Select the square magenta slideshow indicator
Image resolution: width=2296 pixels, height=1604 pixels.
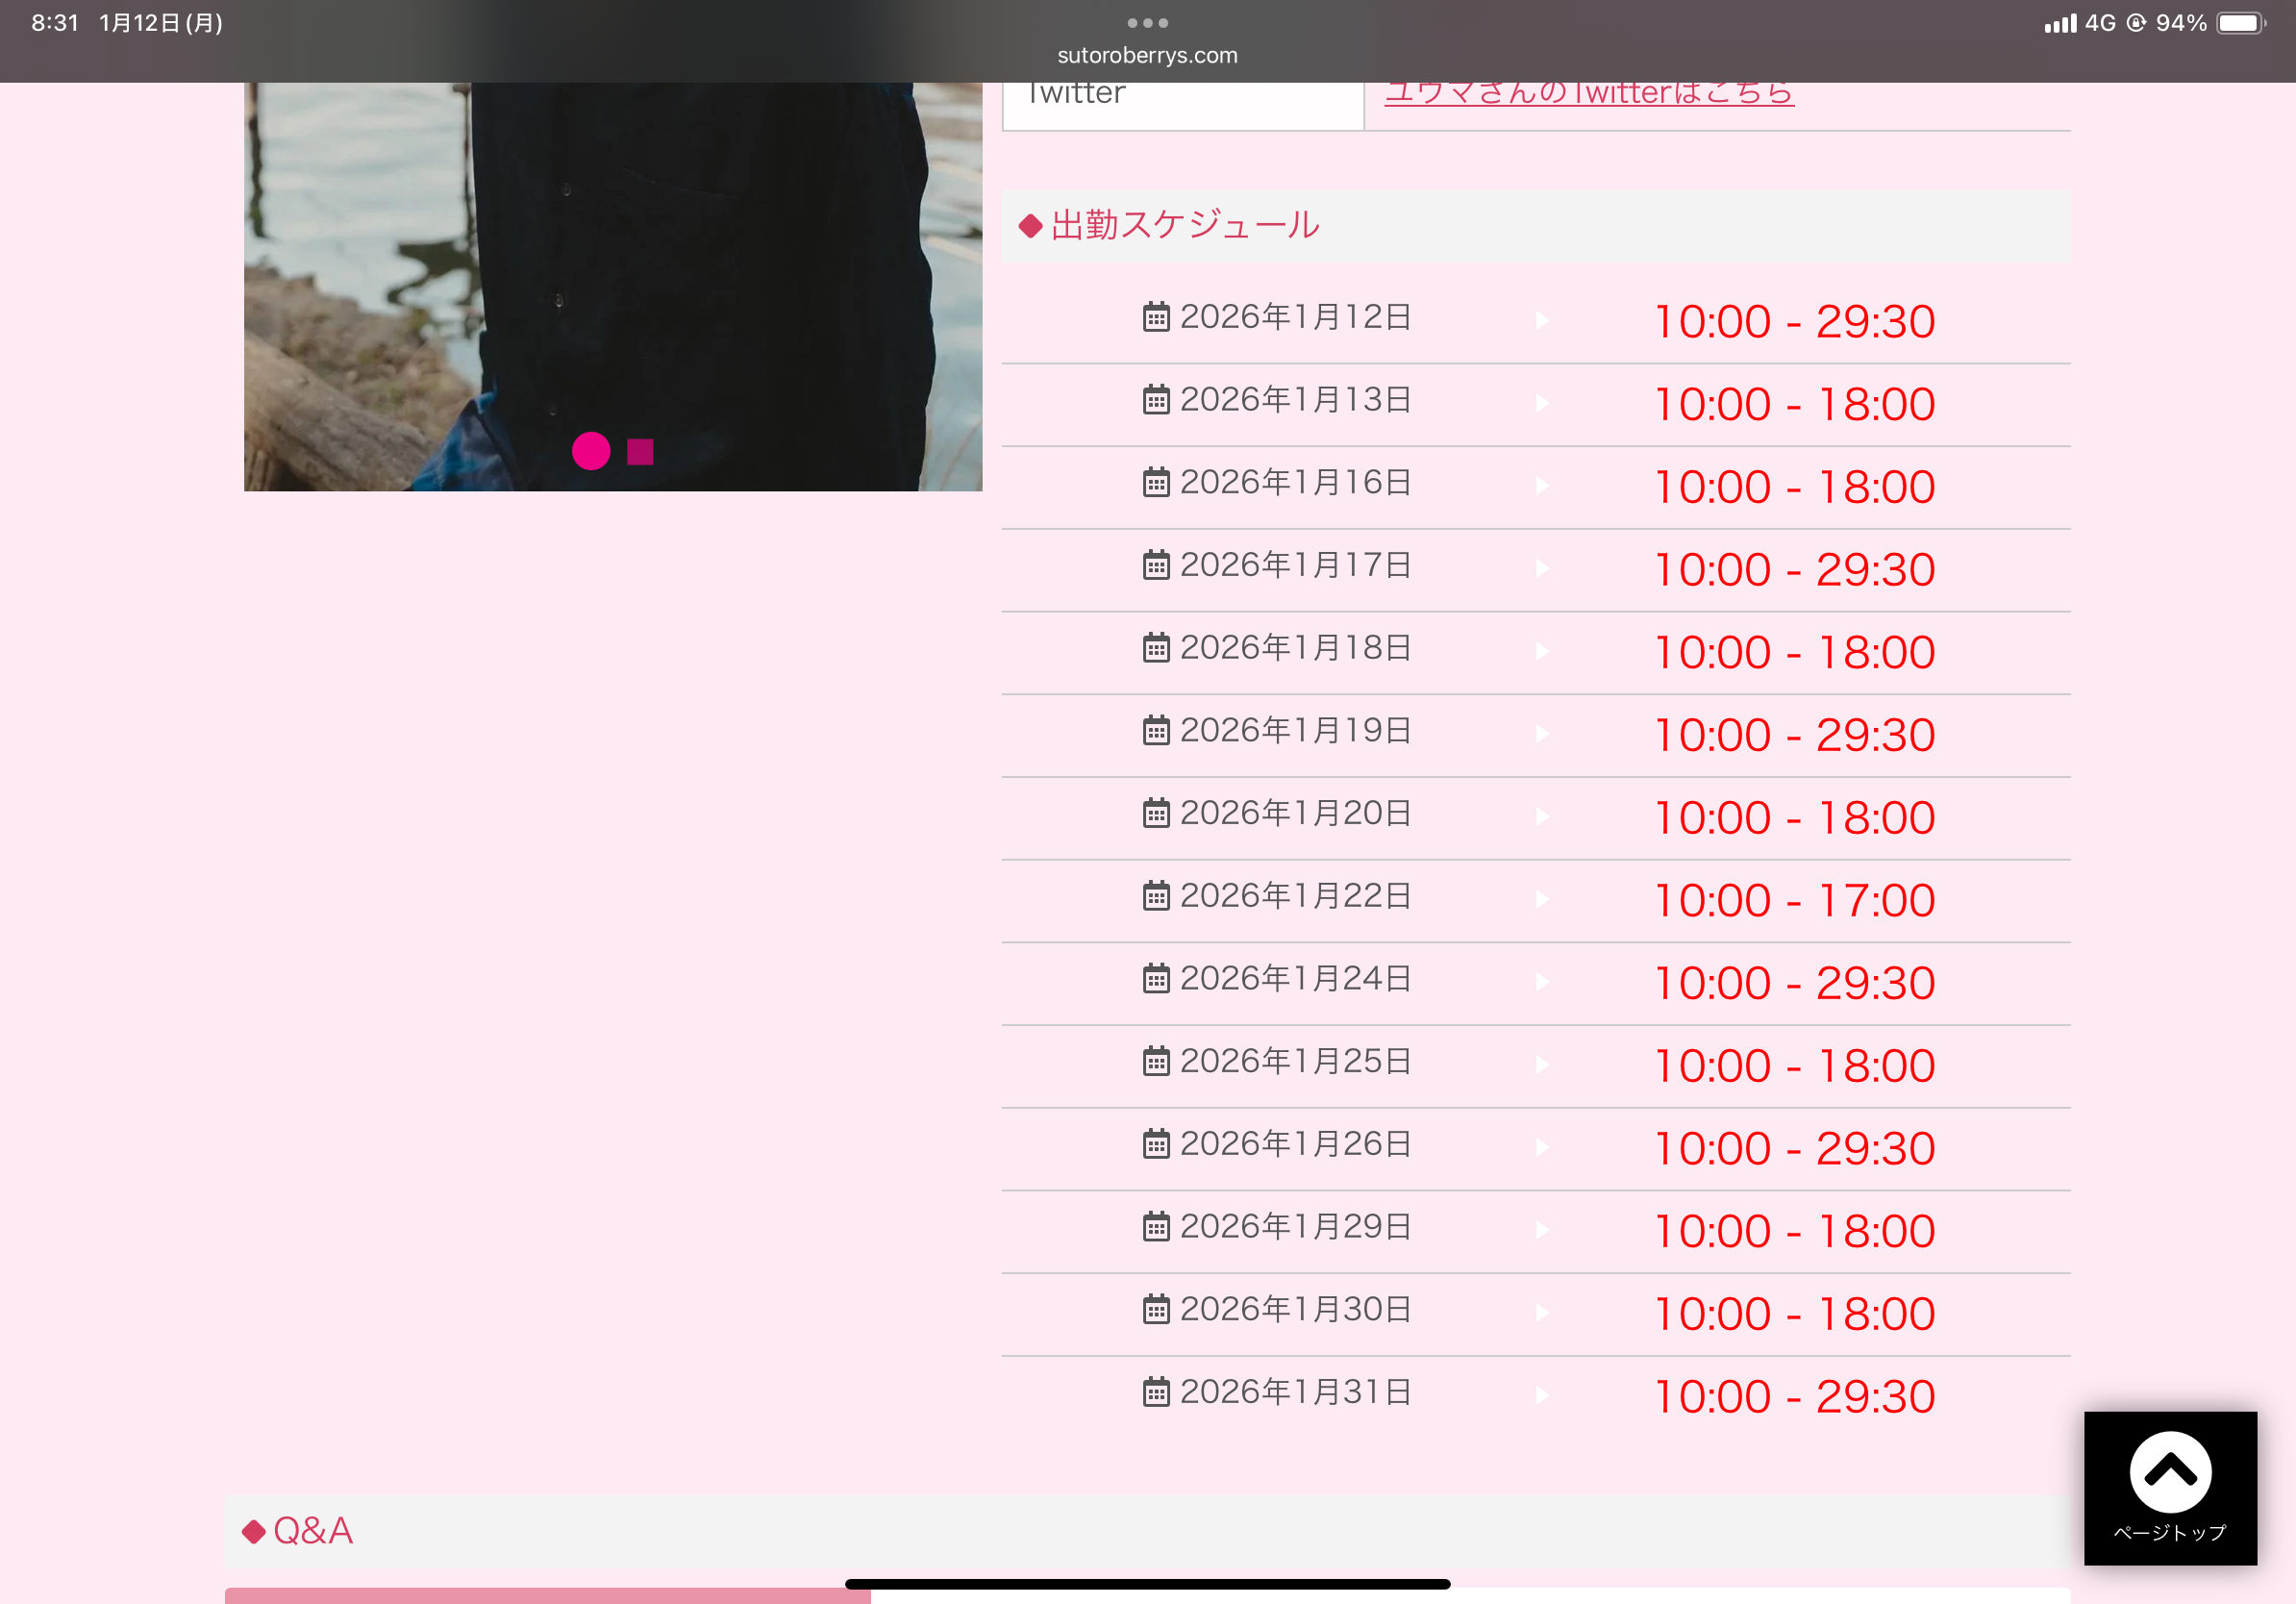[x=640, y=452]
